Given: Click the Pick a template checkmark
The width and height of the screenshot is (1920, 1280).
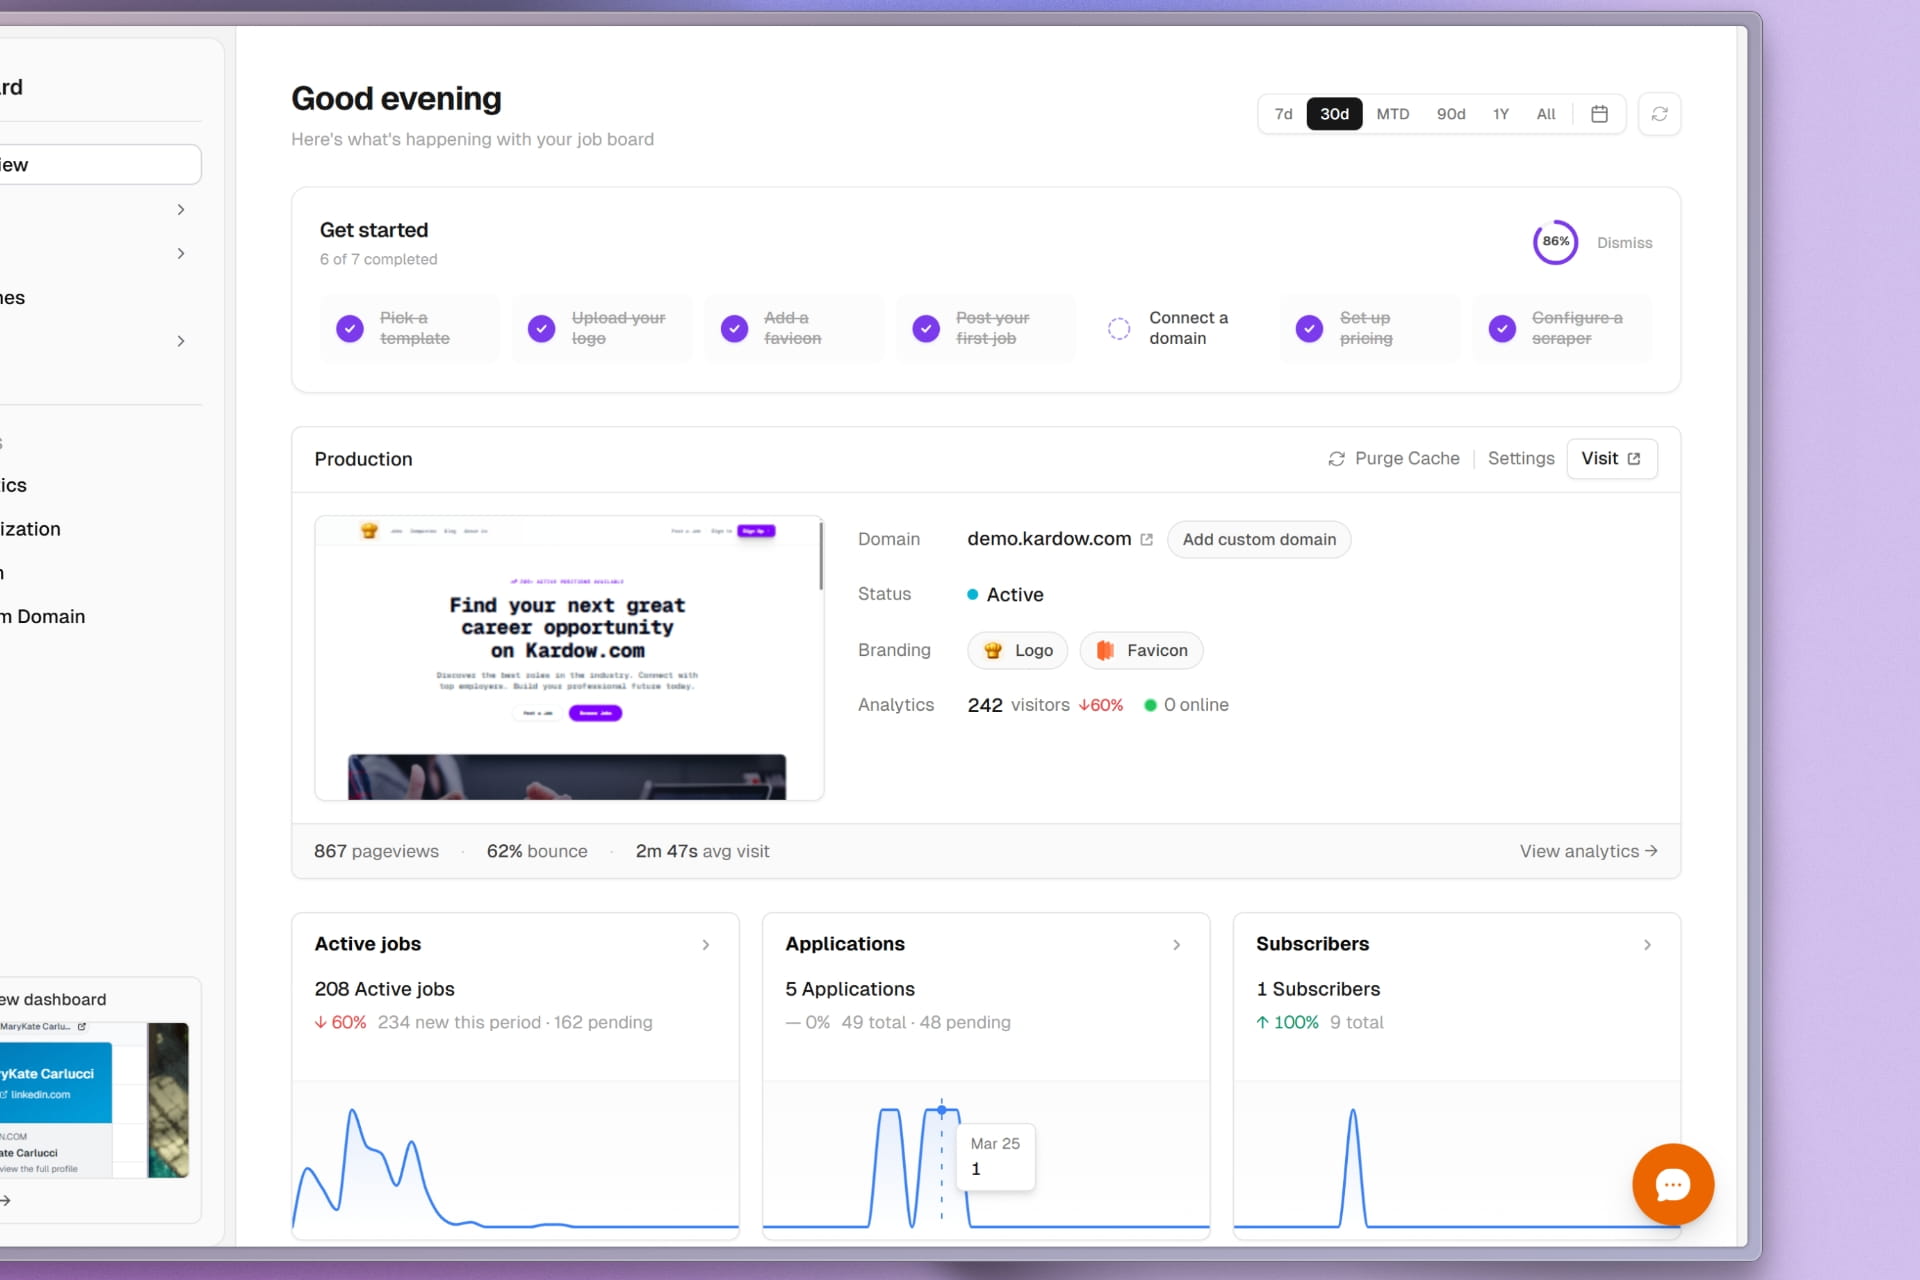Looking at the screenshot, I should 349,328.
